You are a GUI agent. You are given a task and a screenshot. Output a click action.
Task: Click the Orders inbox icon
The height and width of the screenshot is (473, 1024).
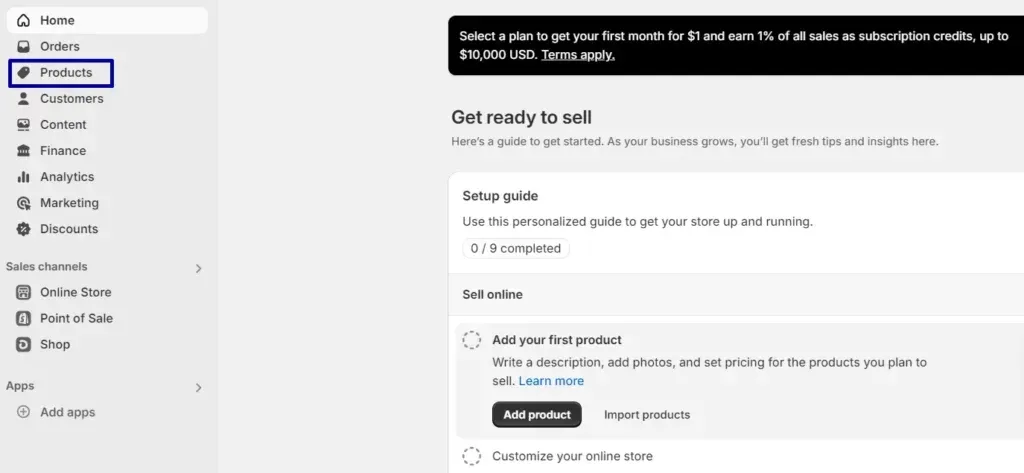click(24, 46)
